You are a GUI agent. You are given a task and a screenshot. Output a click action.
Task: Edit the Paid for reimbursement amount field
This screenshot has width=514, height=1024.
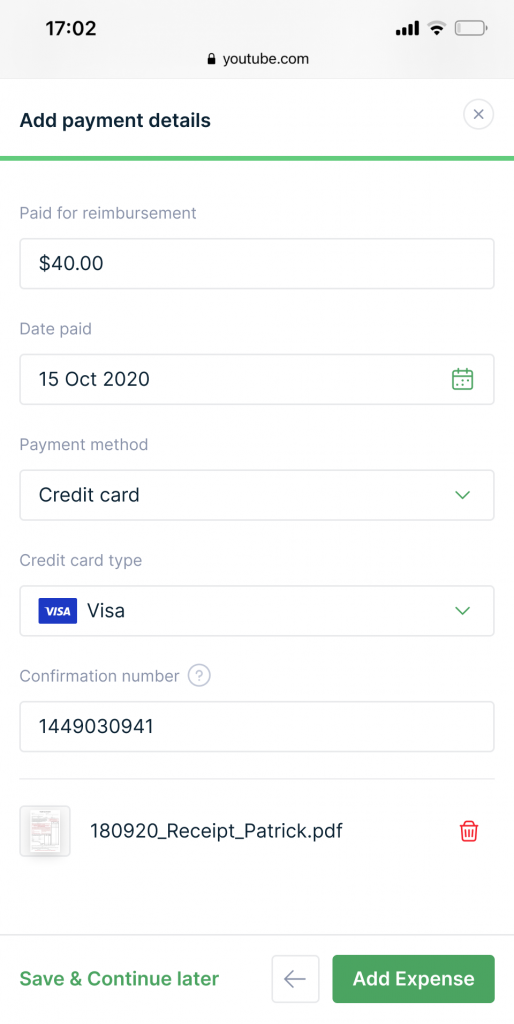click(257, 263)
